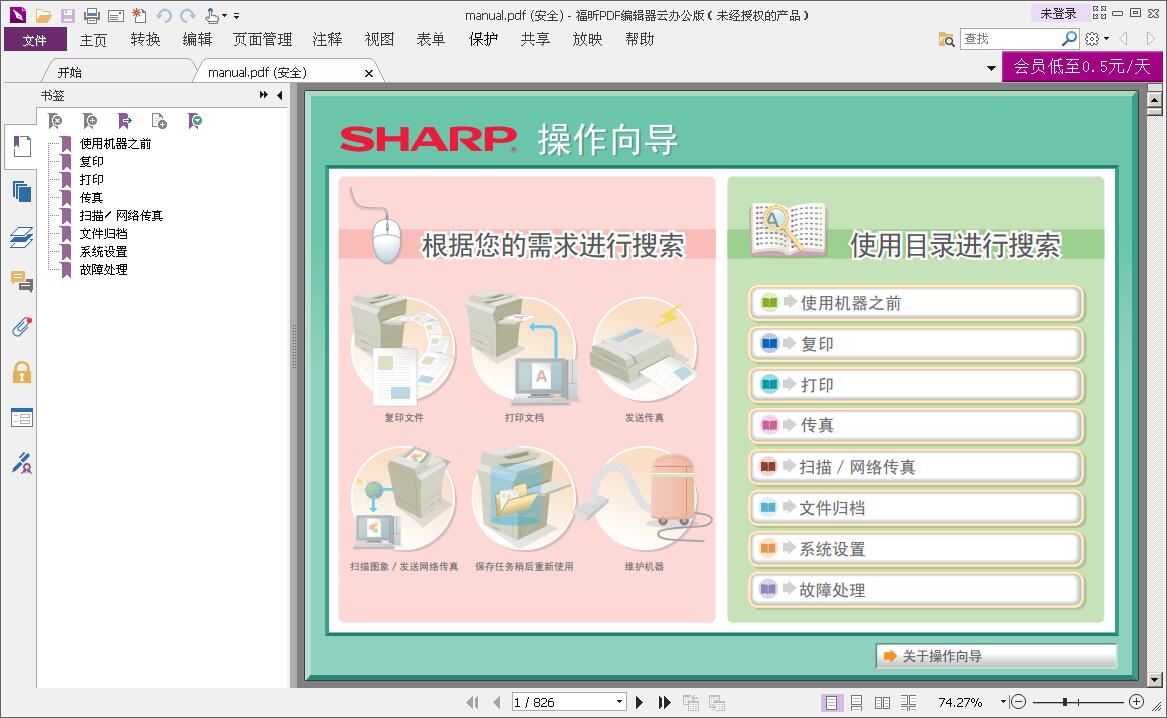Switch to the 页面管理 ribbon tab
The image size is (1167, 718).
coord(262,39)
